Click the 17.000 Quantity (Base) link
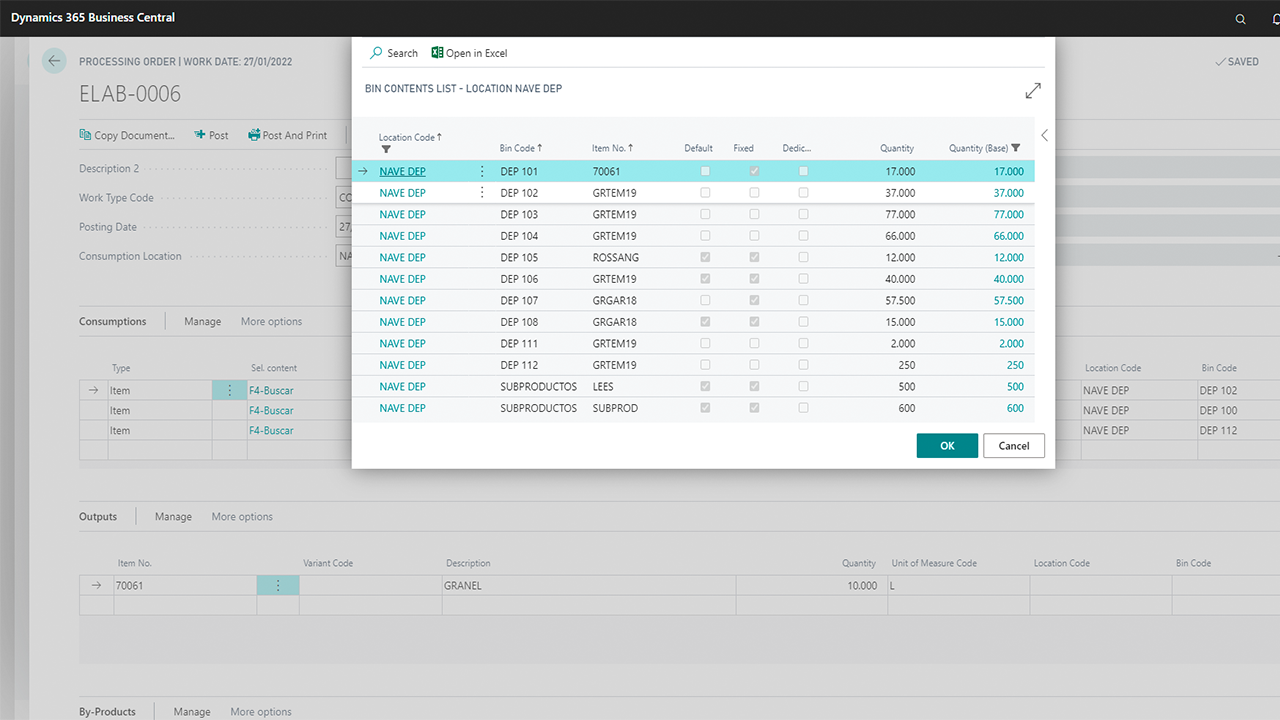This screenshot has height=720, width=1280. point(1008,171)
